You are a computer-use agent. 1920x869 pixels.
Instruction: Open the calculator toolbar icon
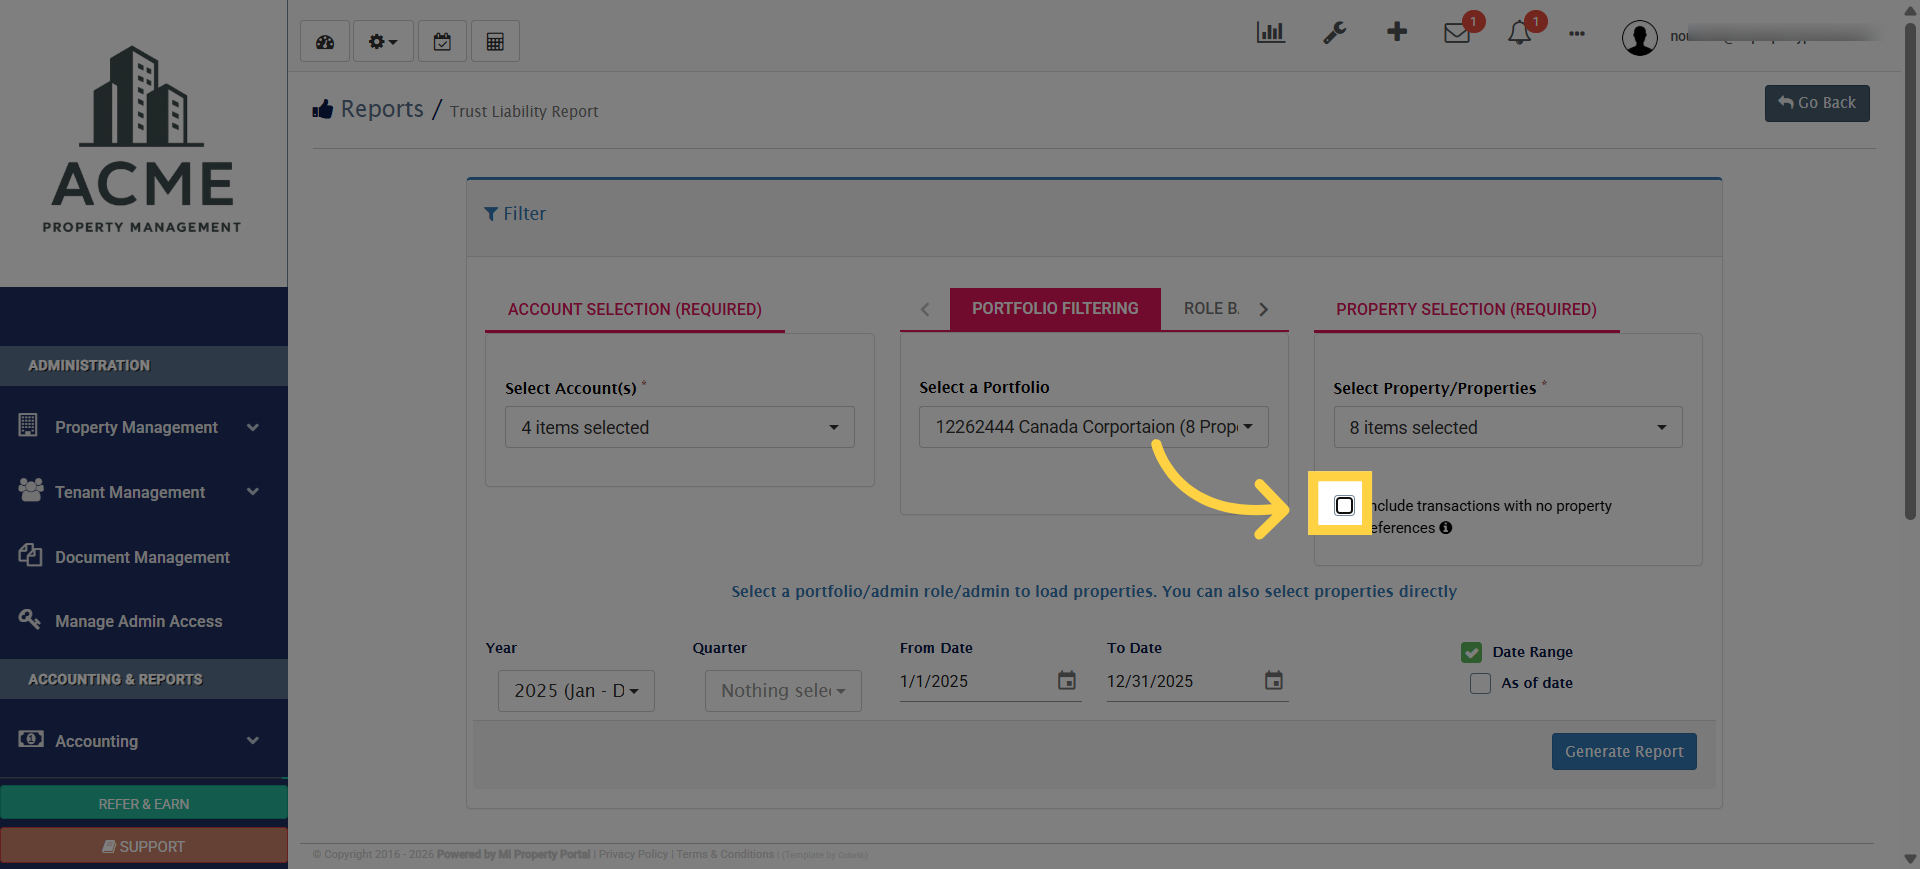495,42
